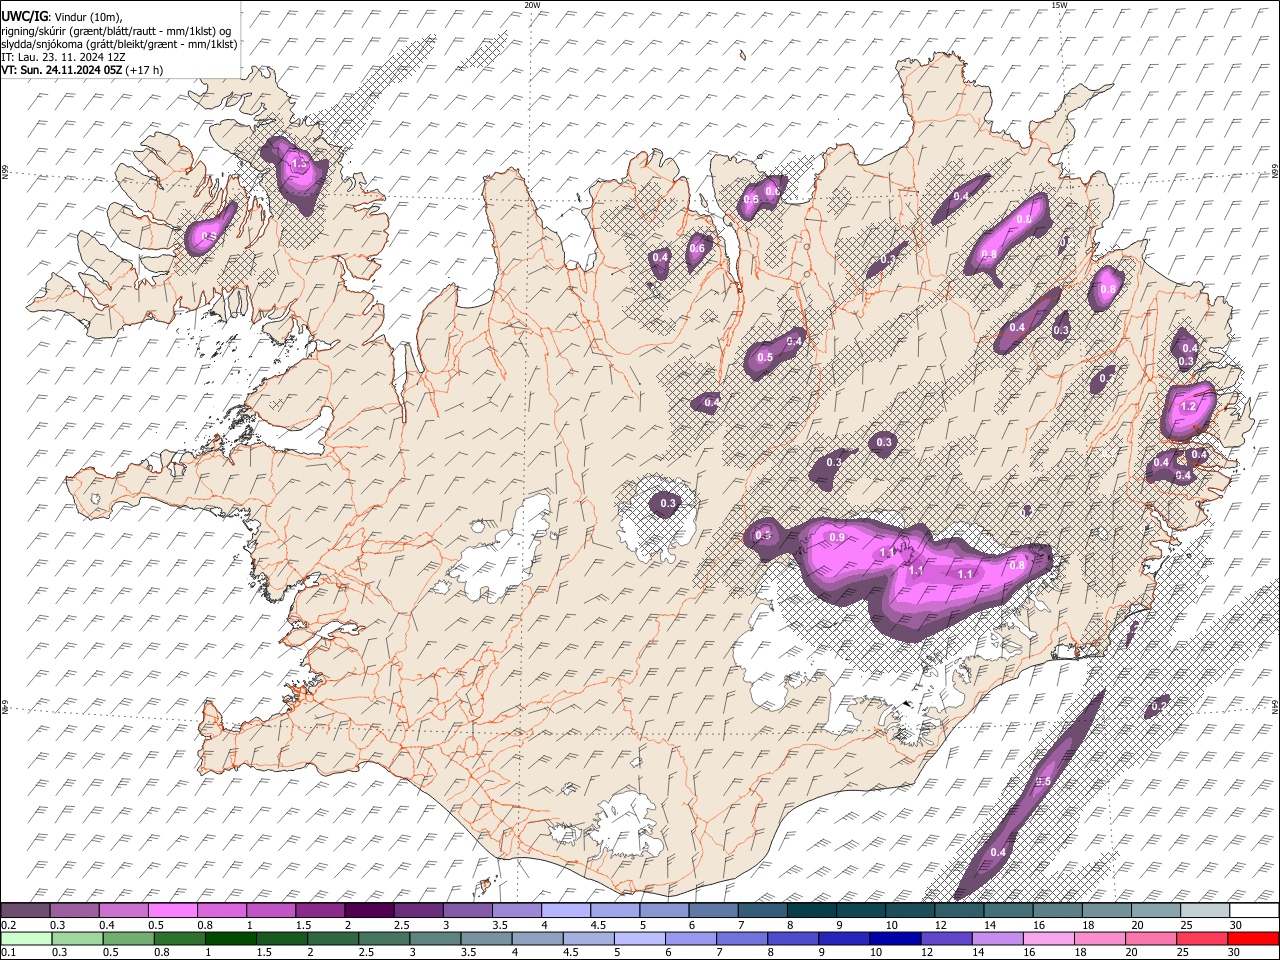Pick the palest green rain swatch at 0.1

tap(26, 938)
